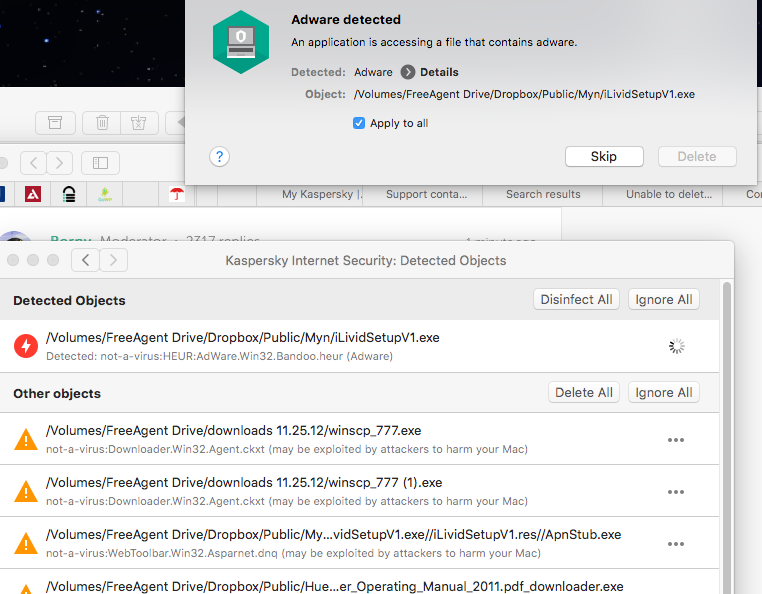Click the WebToolbar.Win32.Asparnet.dnq description
Viewport: 762px width, 594px height.
[x=293, y=553]
